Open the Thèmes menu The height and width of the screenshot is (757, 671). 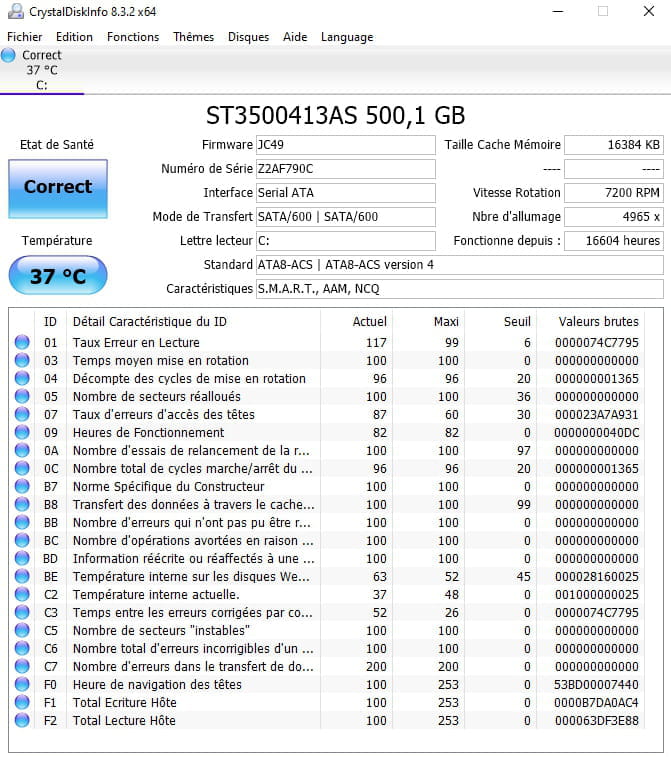193,37
